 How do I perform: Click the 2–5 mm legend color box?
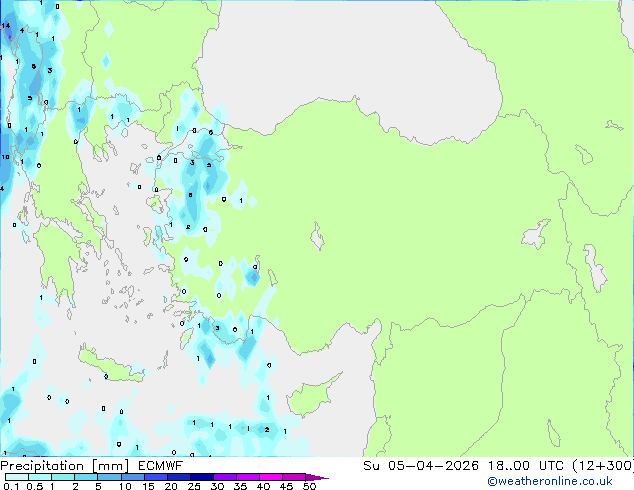pyautogui.click(x=86, y=477)
